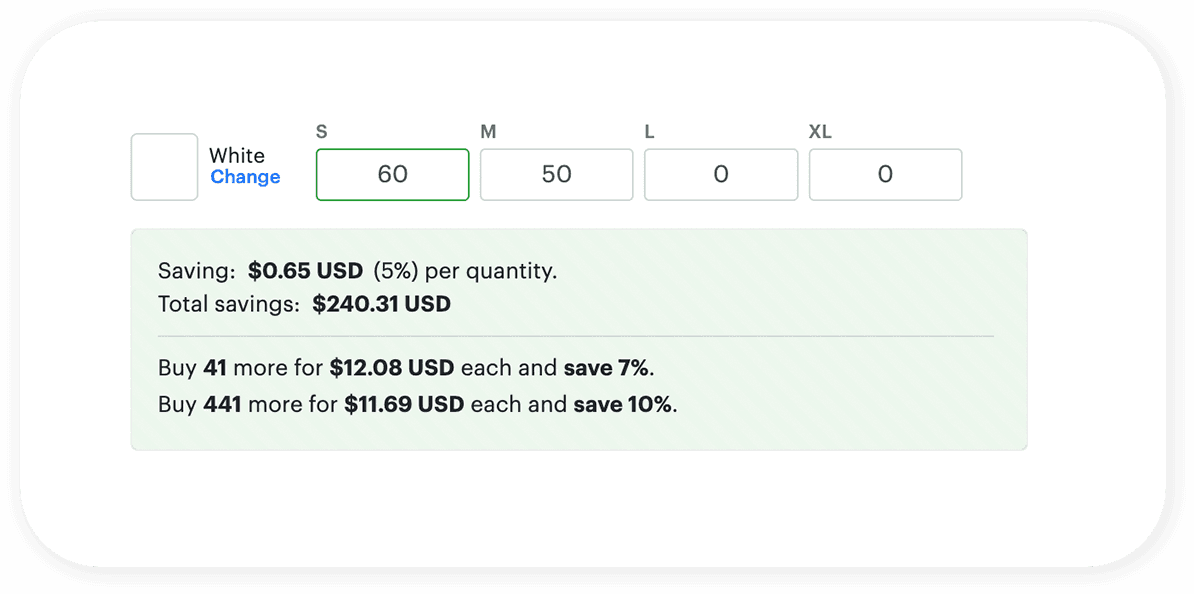The height and width of the screenshot is (594, 1194).
Task: Click the $11.69 USD price text
Action: click(404, 404)
